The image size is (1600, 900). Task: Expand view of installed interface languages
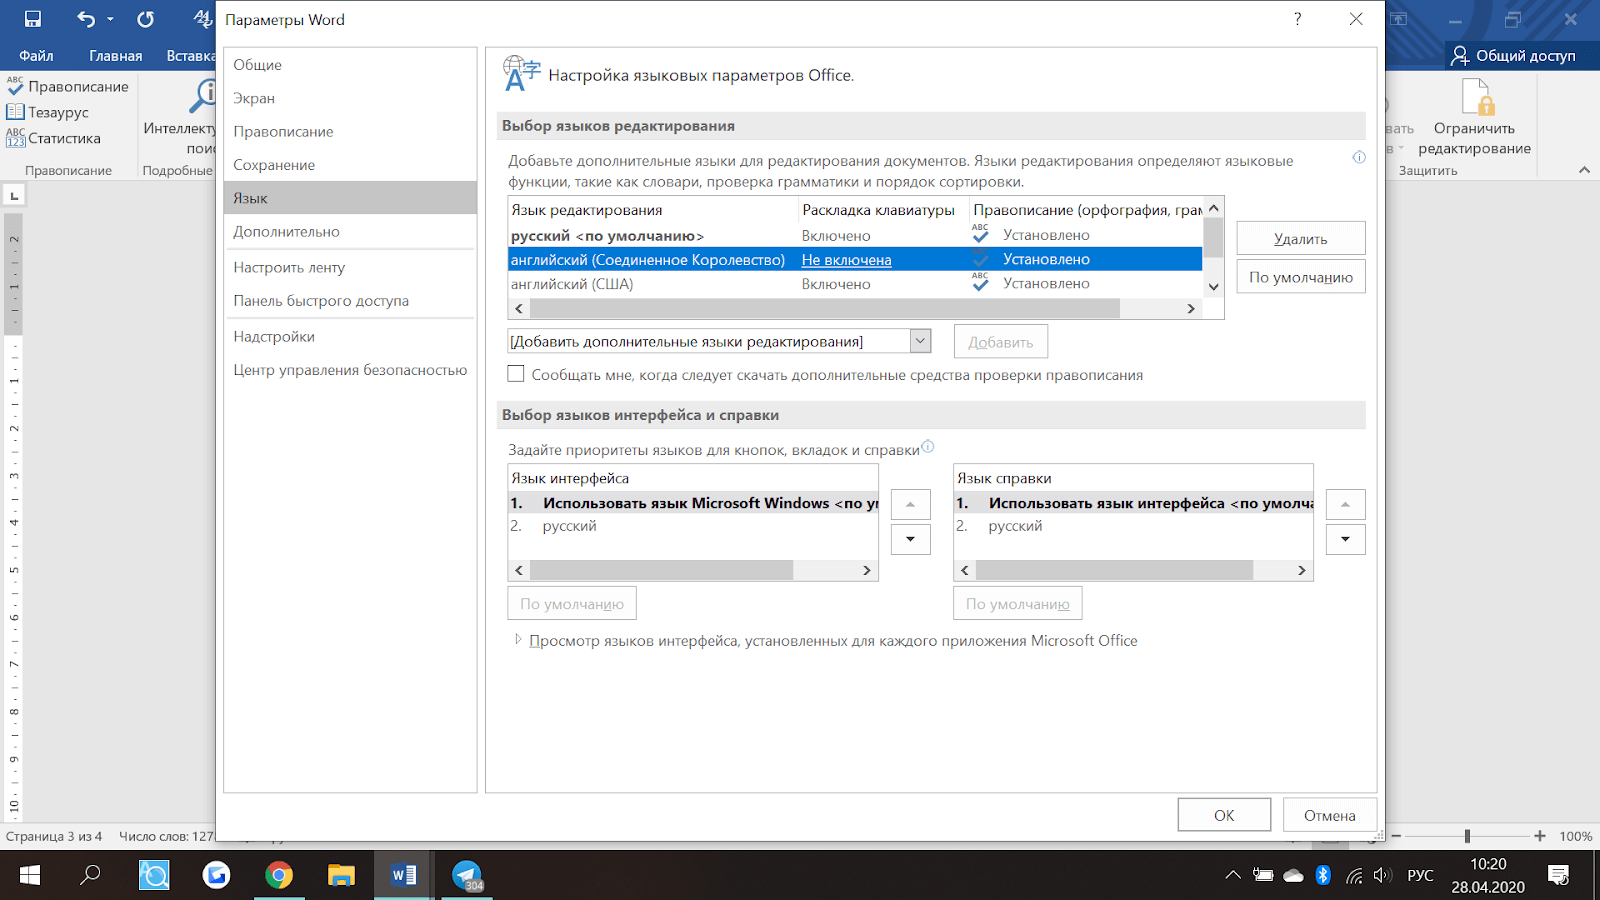pos(518,640)
